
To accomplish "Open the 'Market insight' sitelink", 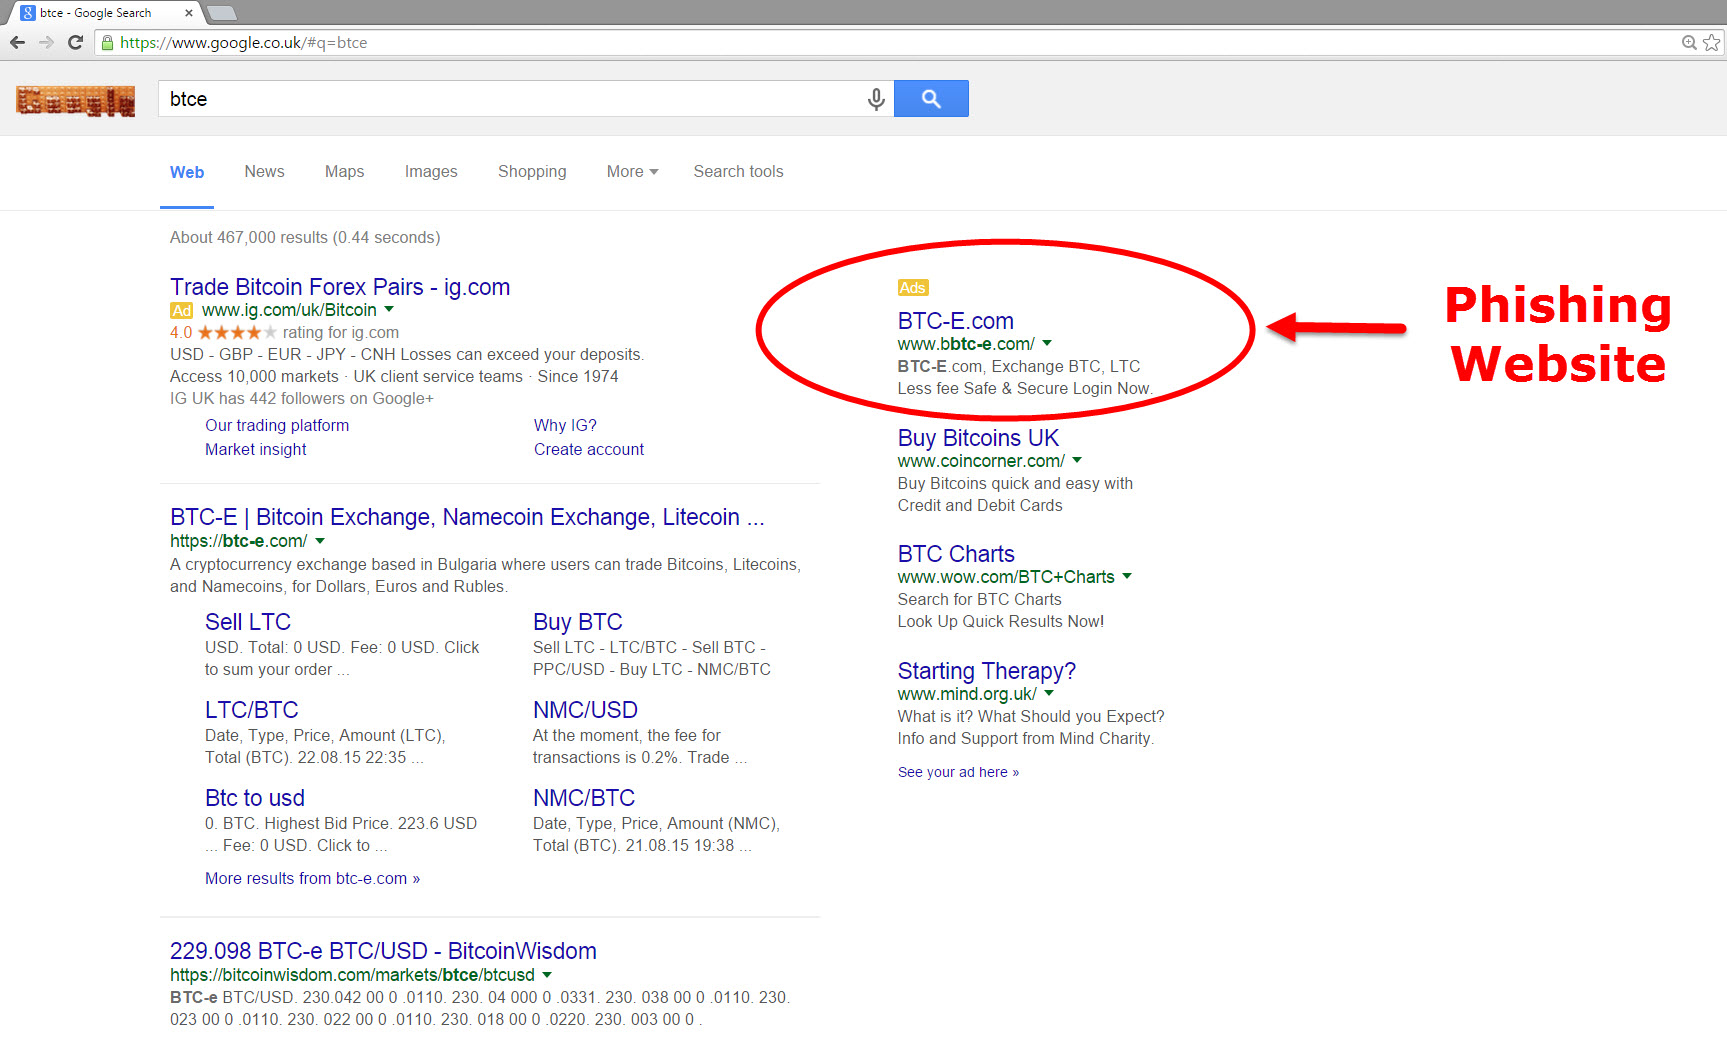I will (x=256, y=450).
